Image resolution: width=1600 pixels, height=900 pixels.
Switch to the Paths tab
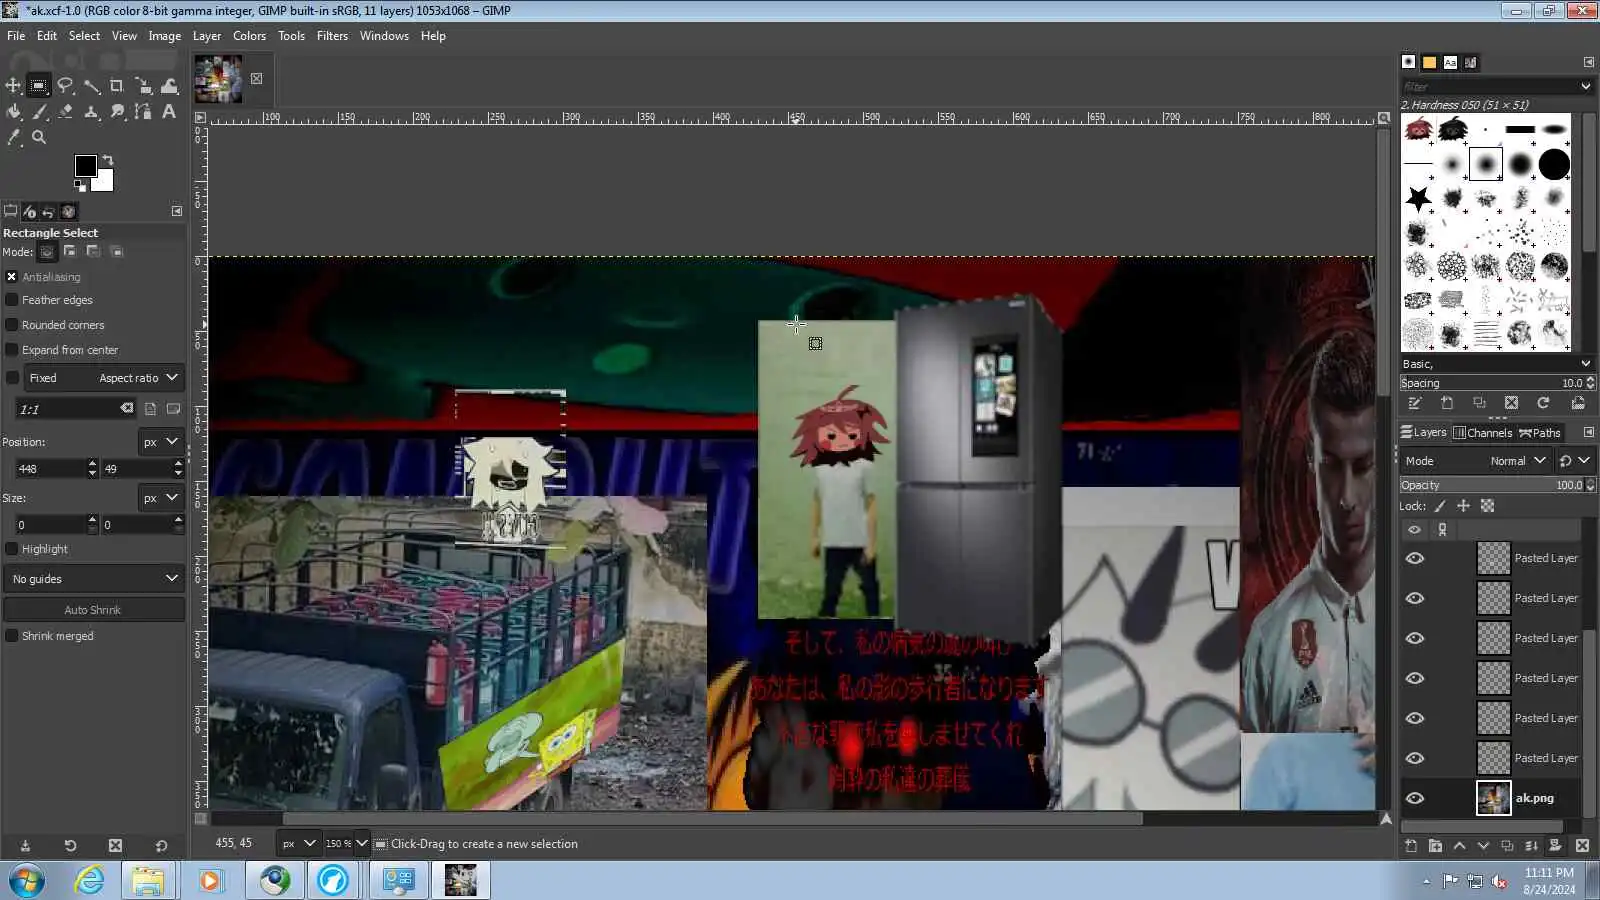click(x=1540, y=433)
